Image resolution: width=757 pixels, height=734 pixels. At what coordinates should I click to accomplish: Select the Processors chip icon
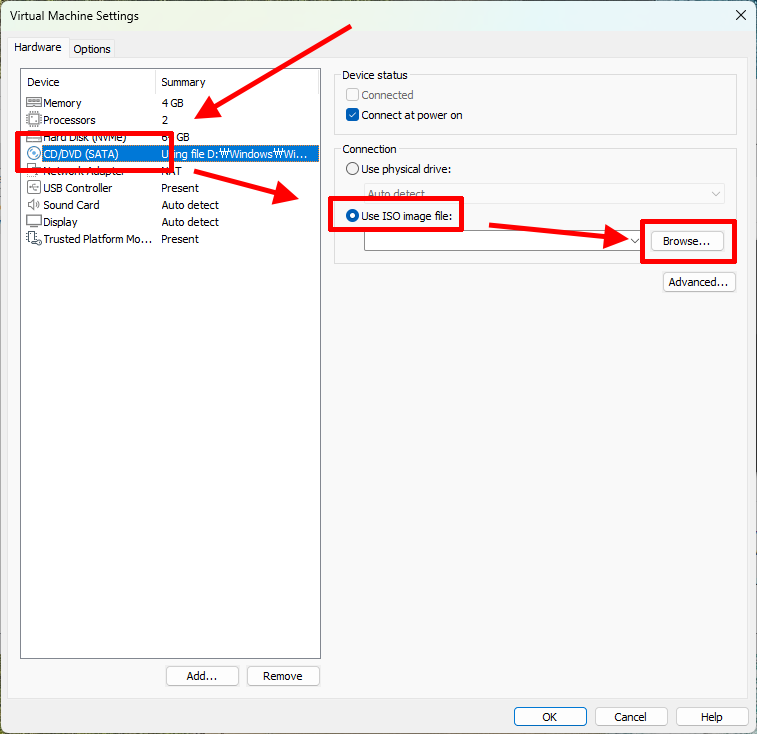point(34,119)
